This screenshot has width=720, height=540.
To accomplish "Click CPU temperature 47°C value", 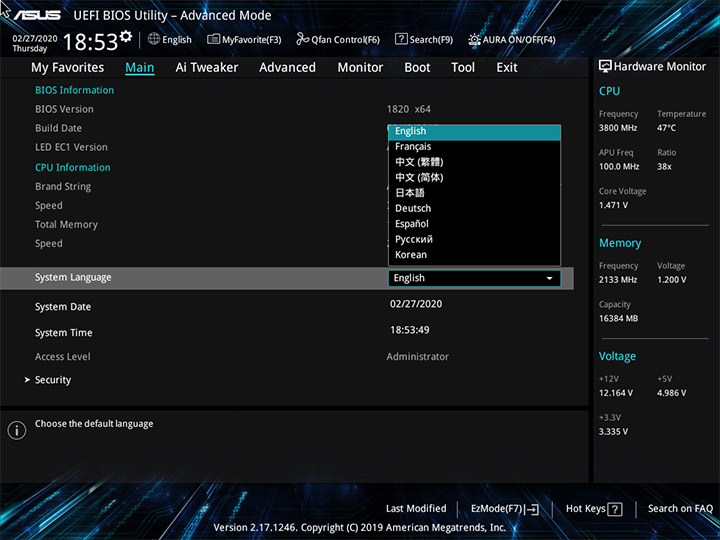I will coord(666,128).
